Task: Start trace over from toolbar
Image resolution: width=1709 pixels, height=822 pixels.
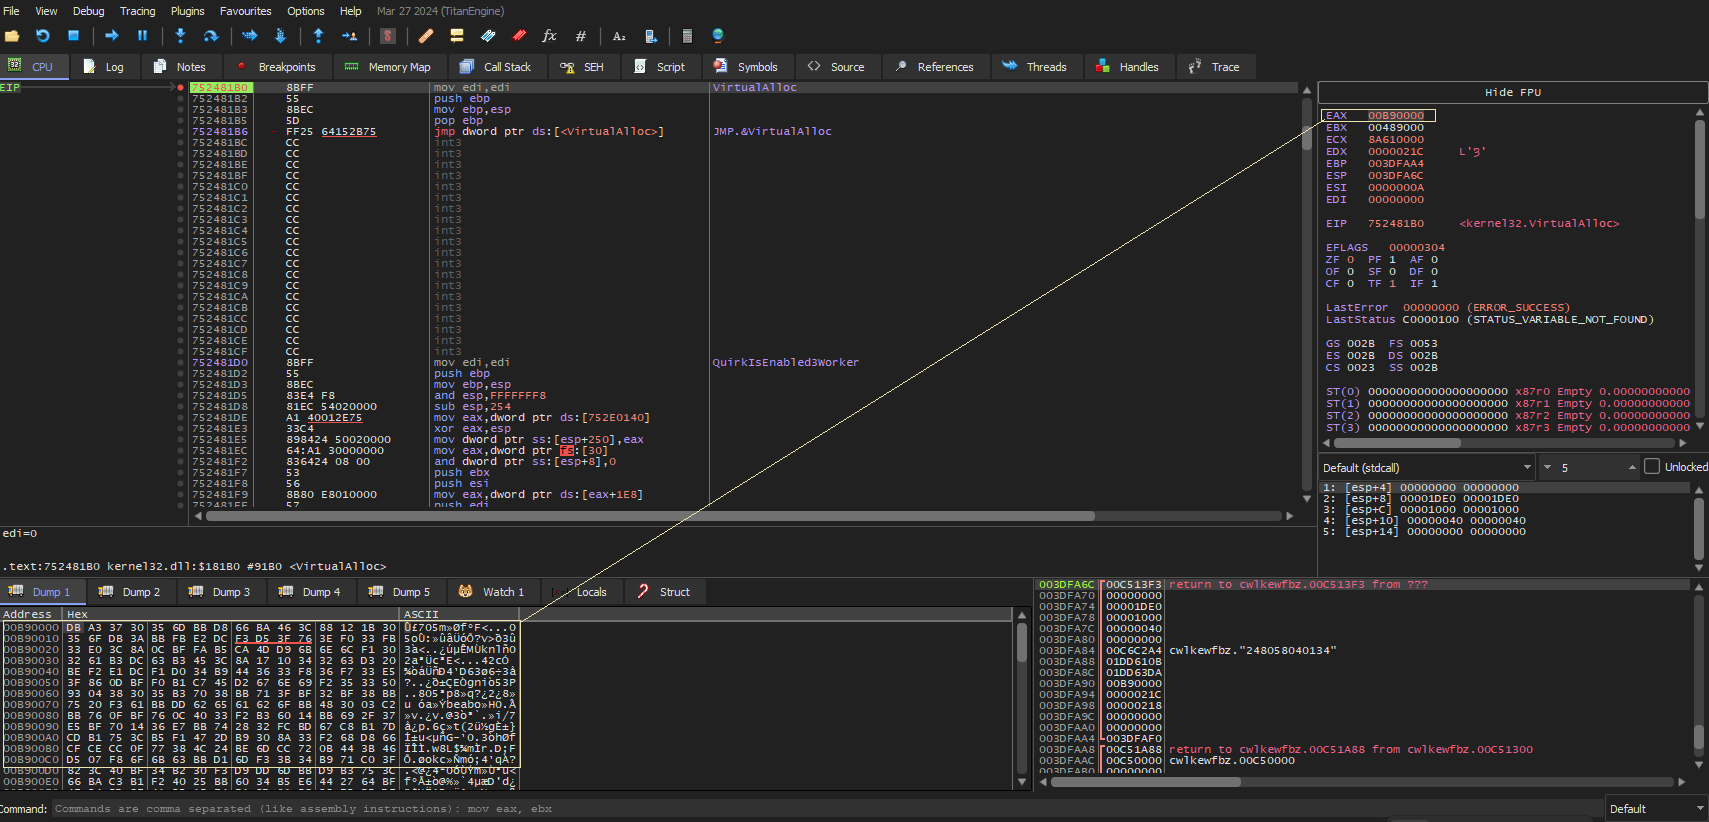Action: (280, 36)
